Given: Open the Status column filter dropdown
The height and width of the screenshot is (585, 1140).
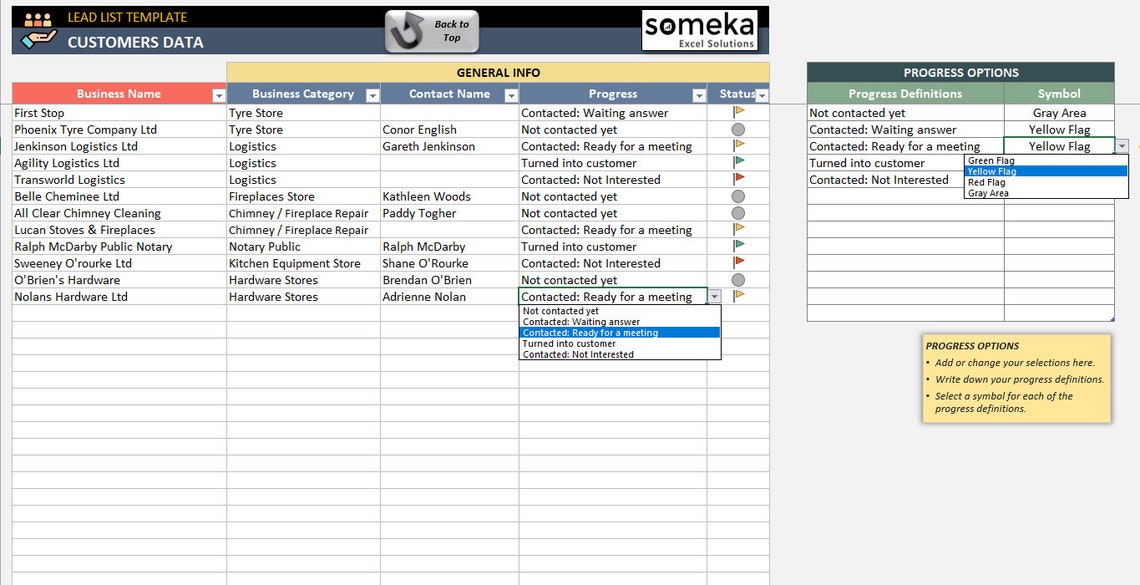Looking at the screenshot, I should tap(761, 95).
